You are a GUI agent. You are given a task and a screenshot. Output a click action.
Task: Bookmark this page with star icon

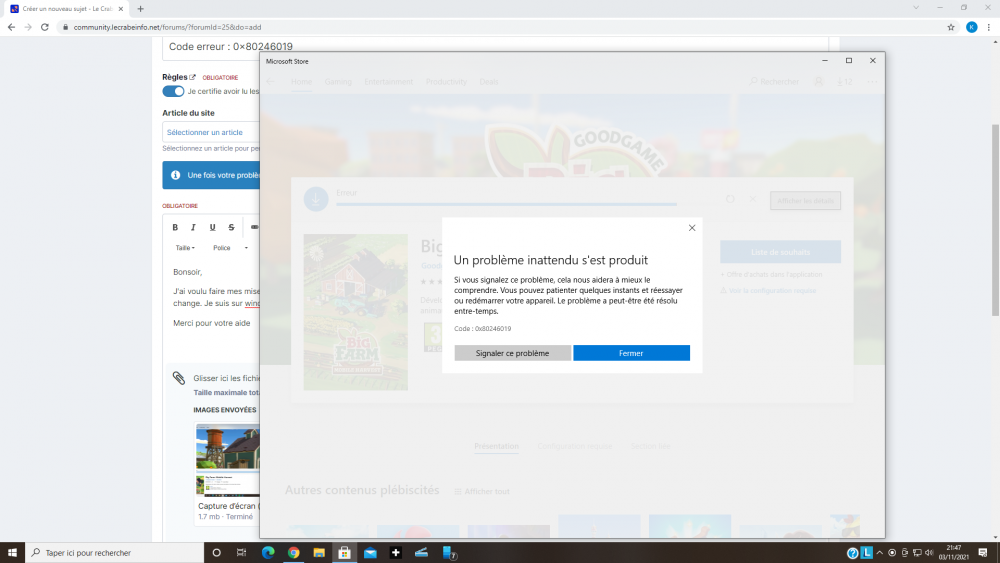point(951,27)
